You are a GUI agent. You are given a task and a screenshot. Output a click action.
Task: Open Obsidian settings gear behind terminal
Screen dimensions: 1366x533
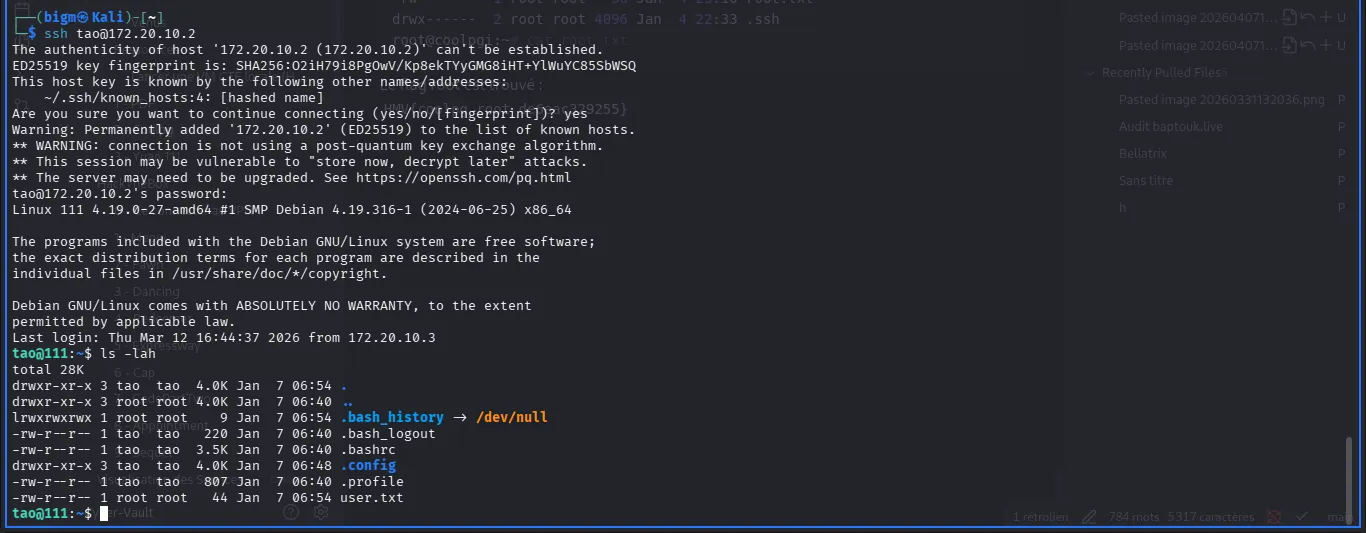(x=321, y=512)
